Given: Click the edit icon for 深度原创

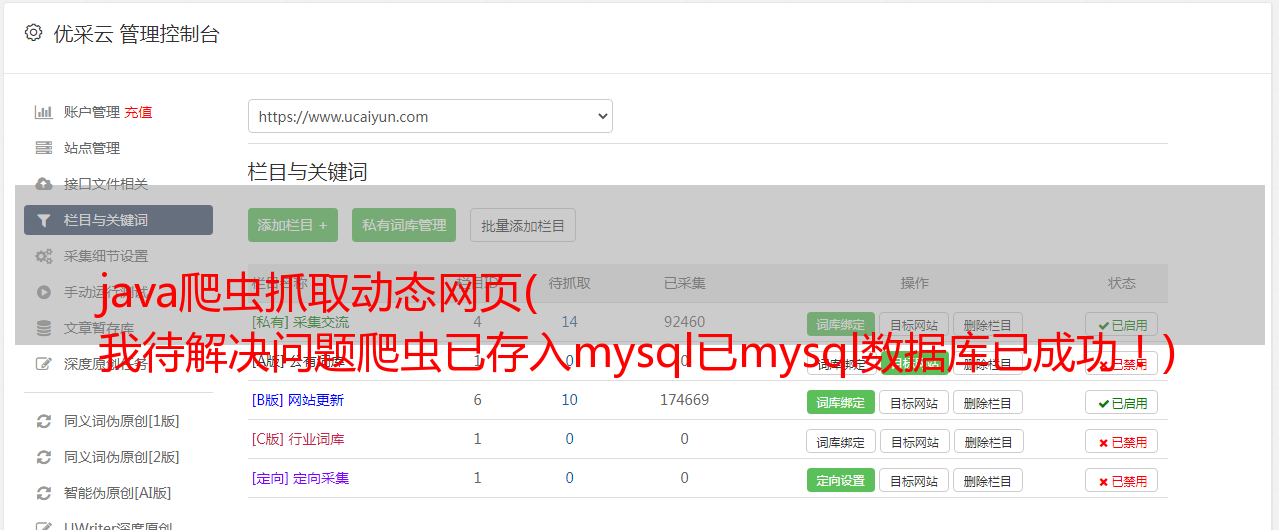Looking at the screenshot, I should click(x=43, y=364).
